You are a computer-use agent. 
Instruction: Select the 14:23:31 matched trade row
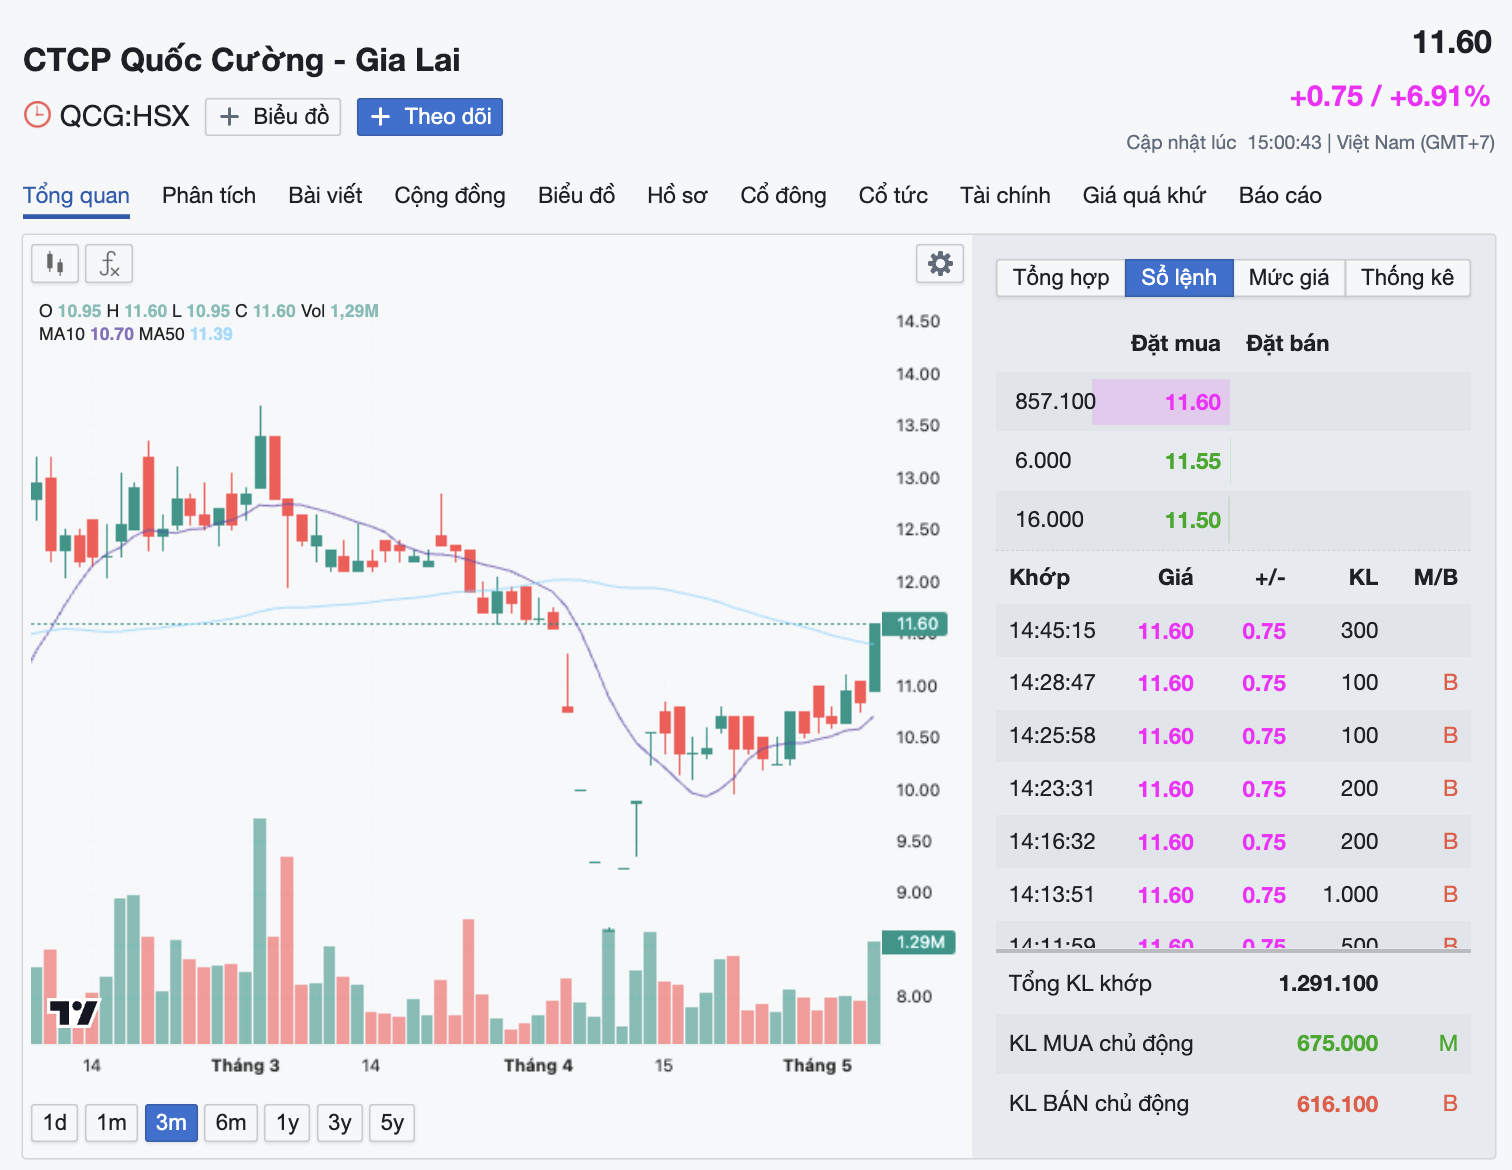point(1233,789)
